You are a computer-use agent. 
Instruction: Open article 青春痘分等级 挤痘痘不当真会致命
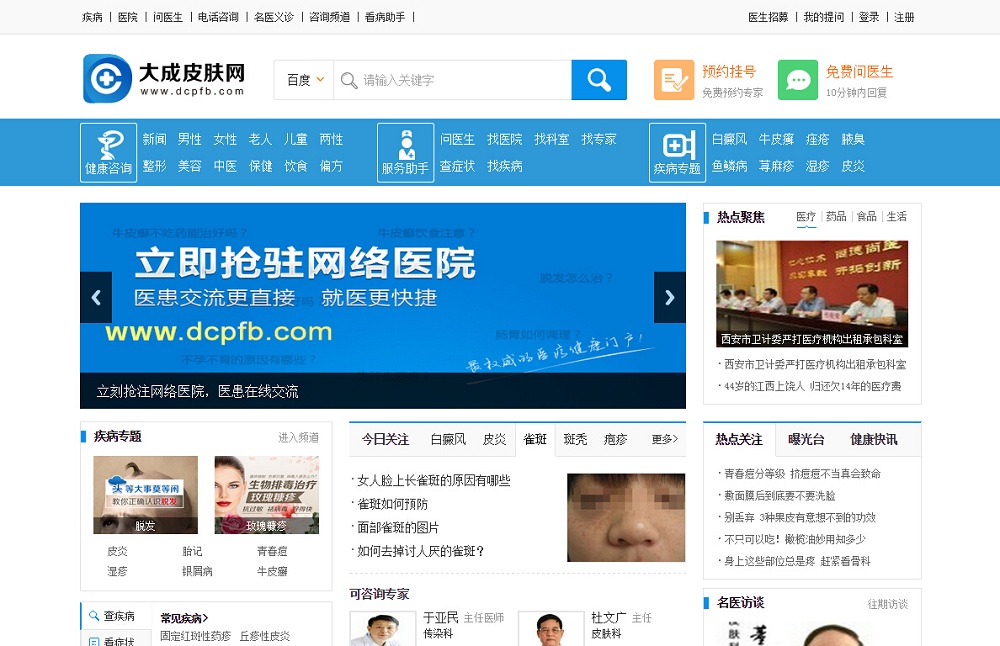point(802,474)
